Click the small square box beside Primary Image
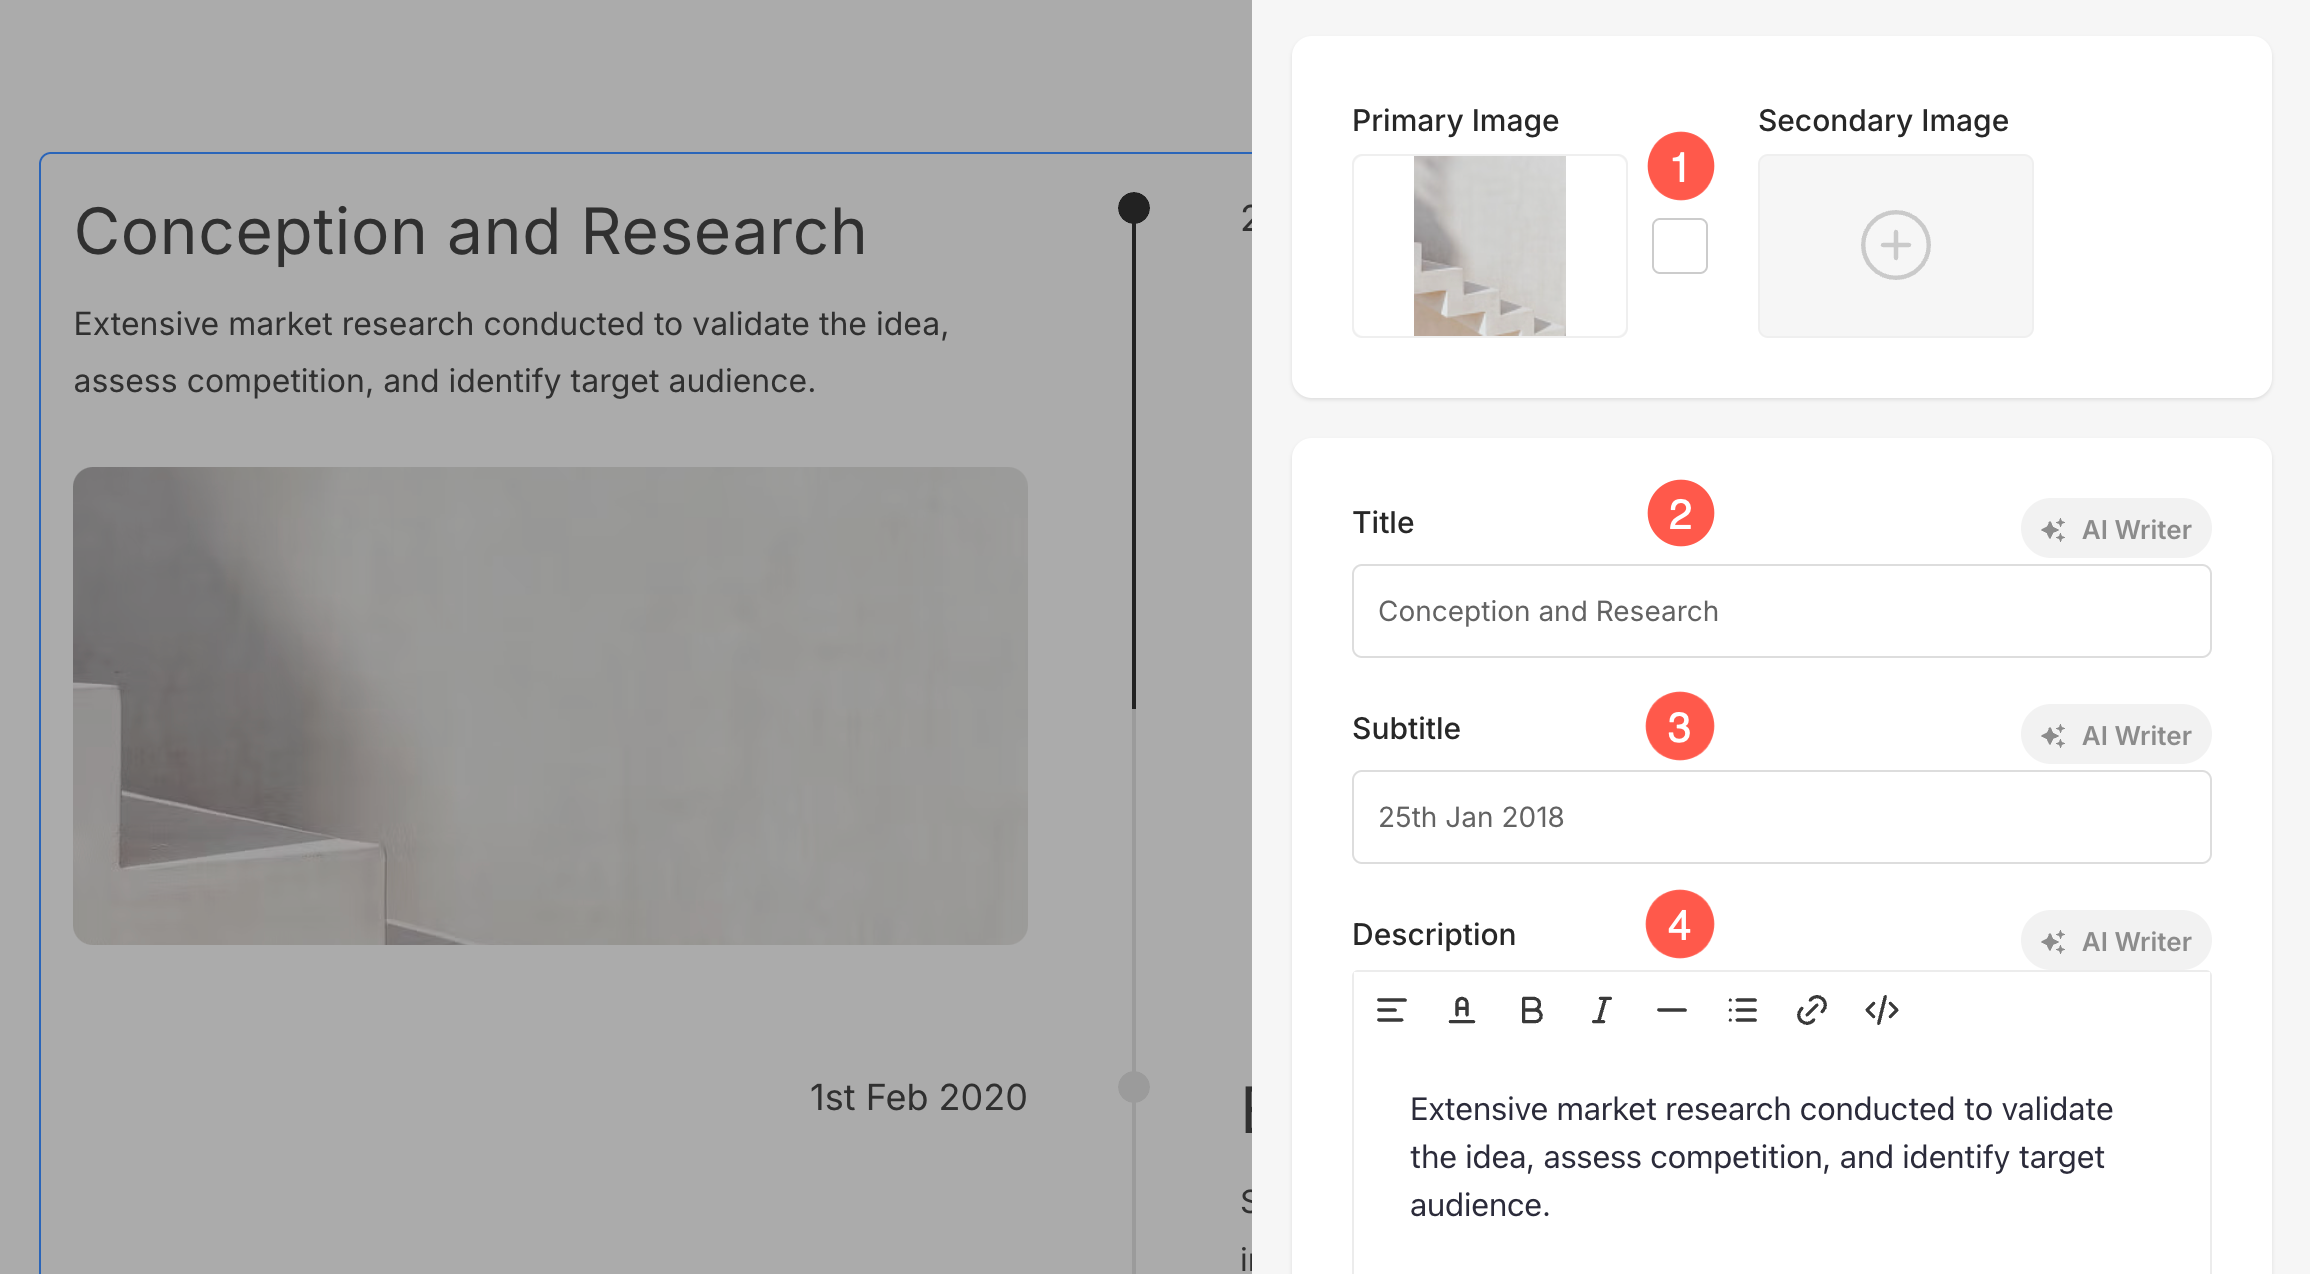This screenshot has width=2310, height=1274. (1680, 246)
